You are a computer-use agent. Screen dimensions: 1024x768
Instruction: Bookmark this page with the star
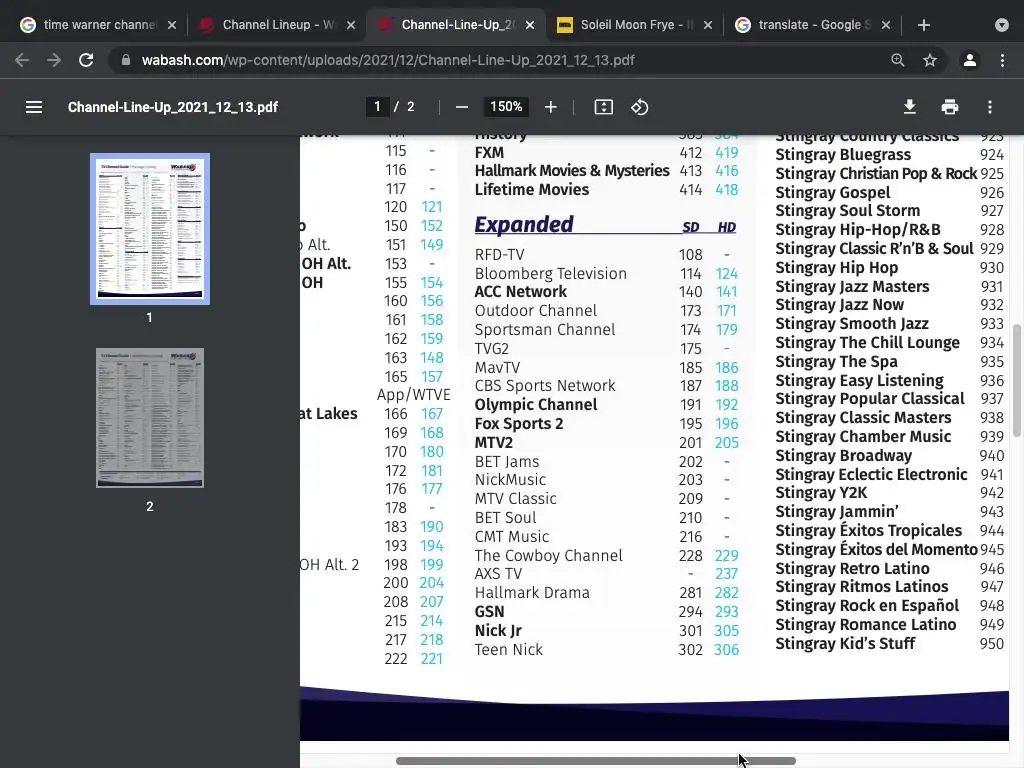point(930,60)
